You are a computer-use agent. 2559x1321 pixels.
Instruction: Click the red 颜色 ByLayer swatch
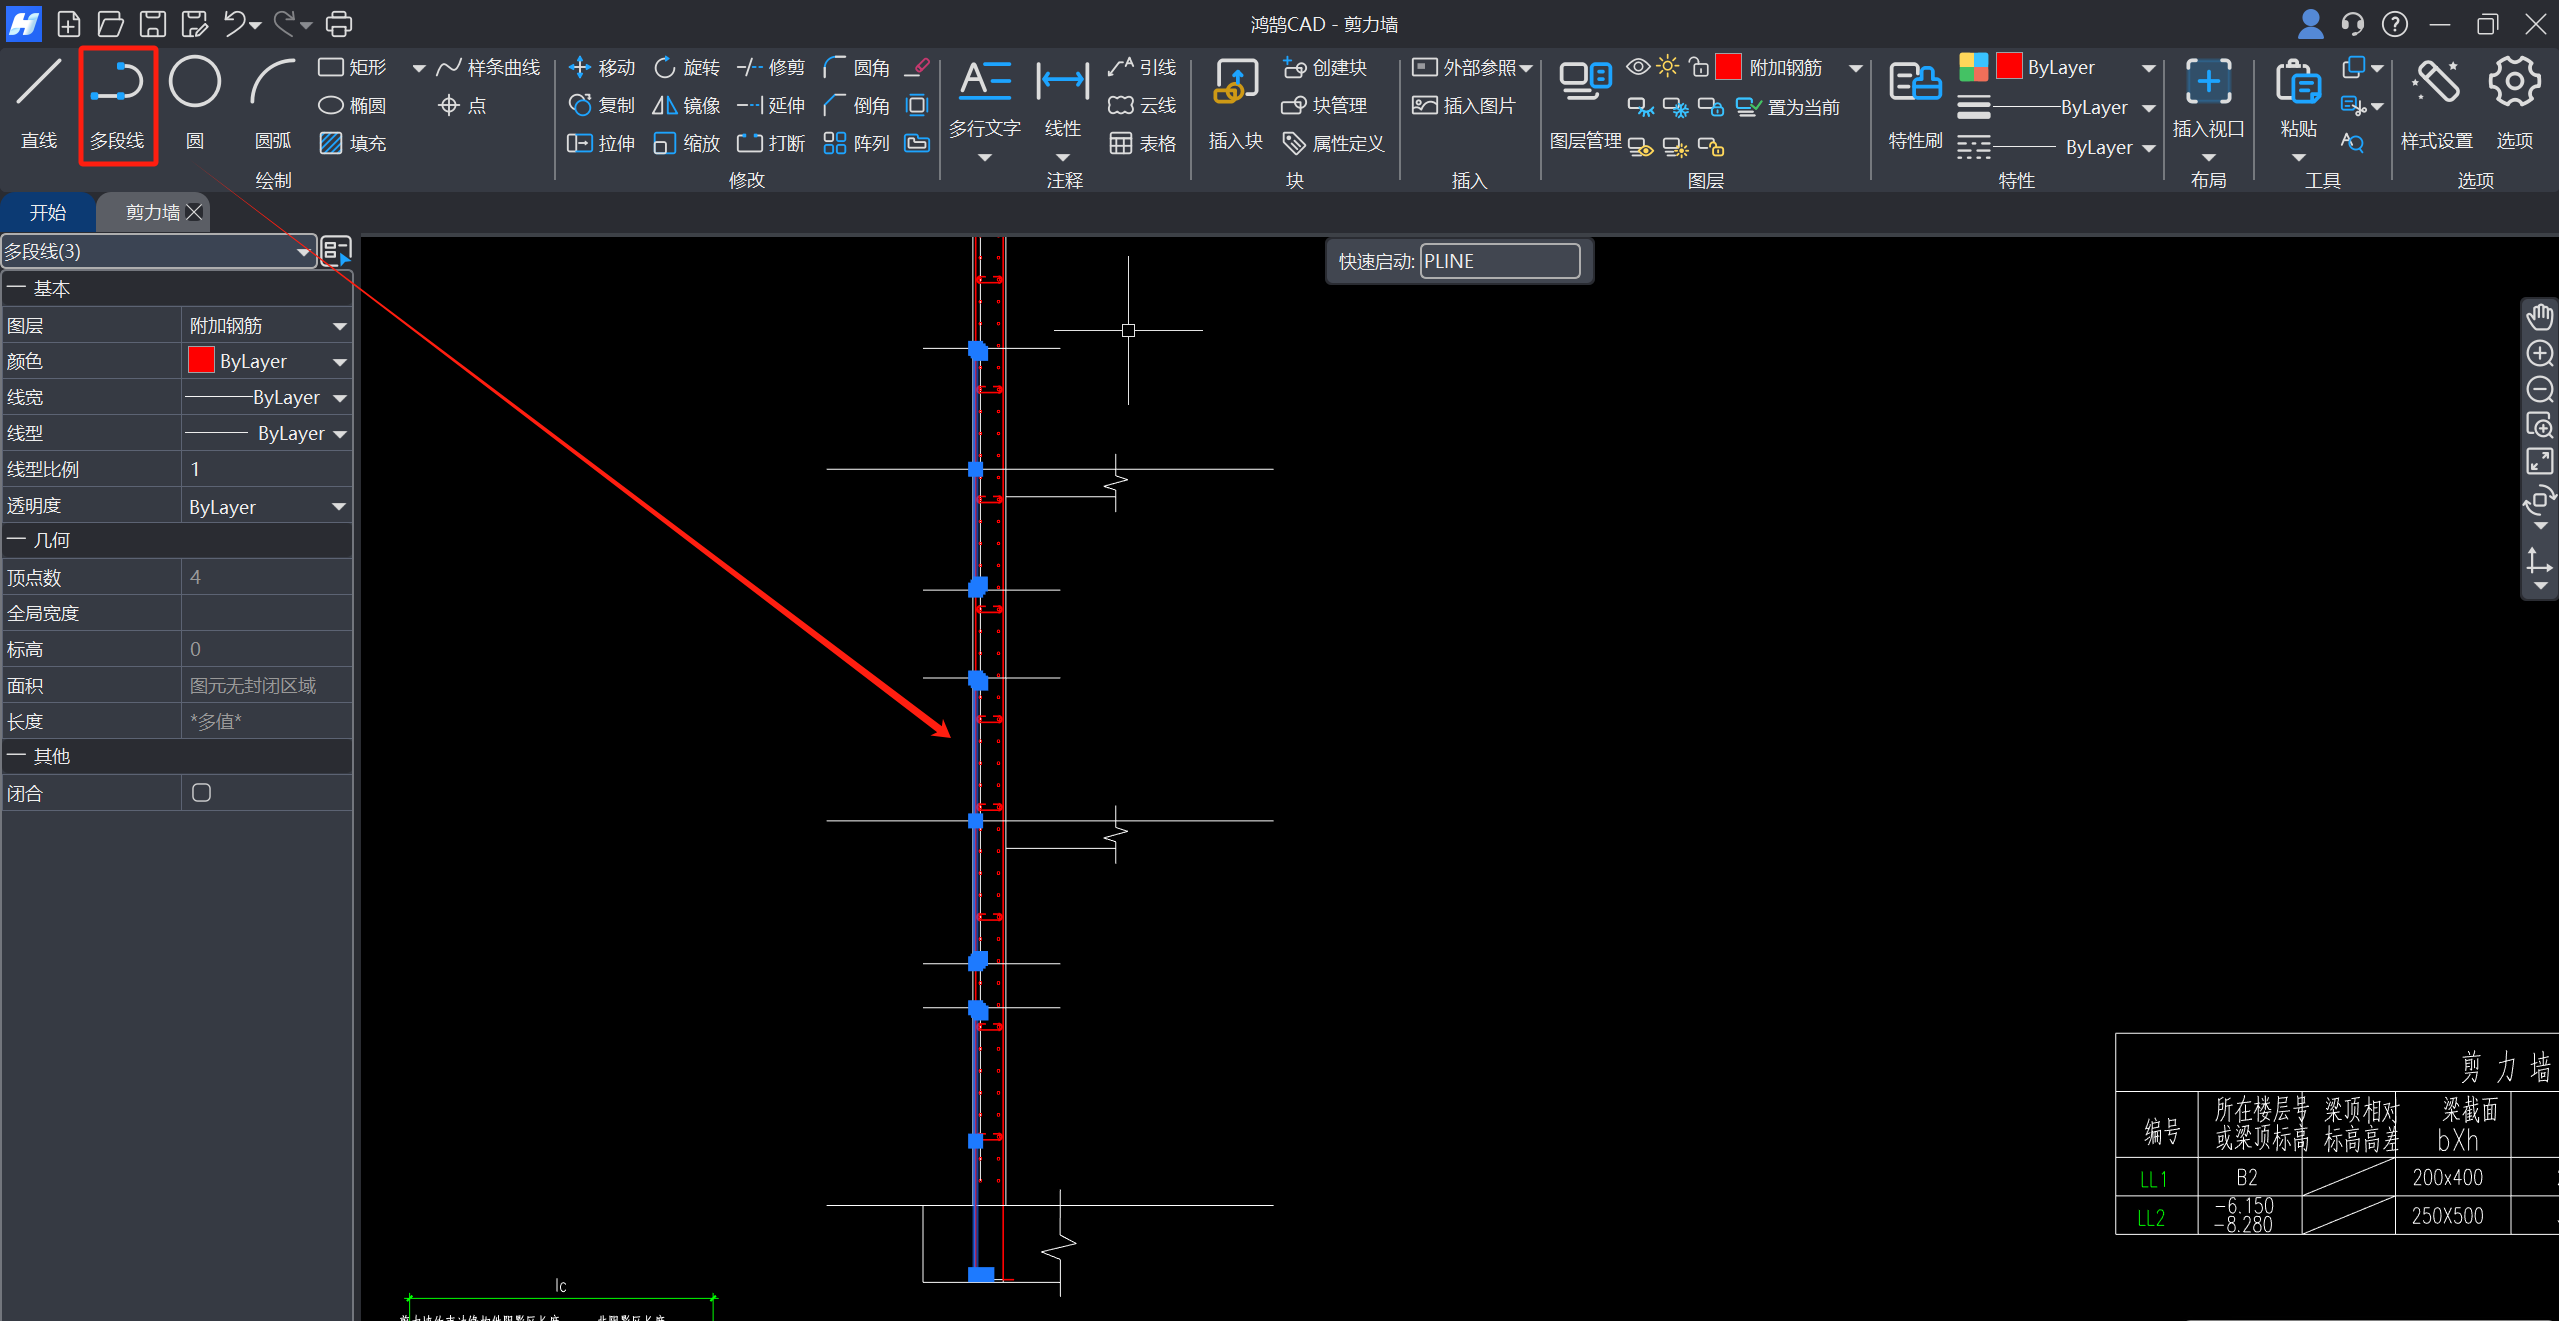click(x=201, y=361)
